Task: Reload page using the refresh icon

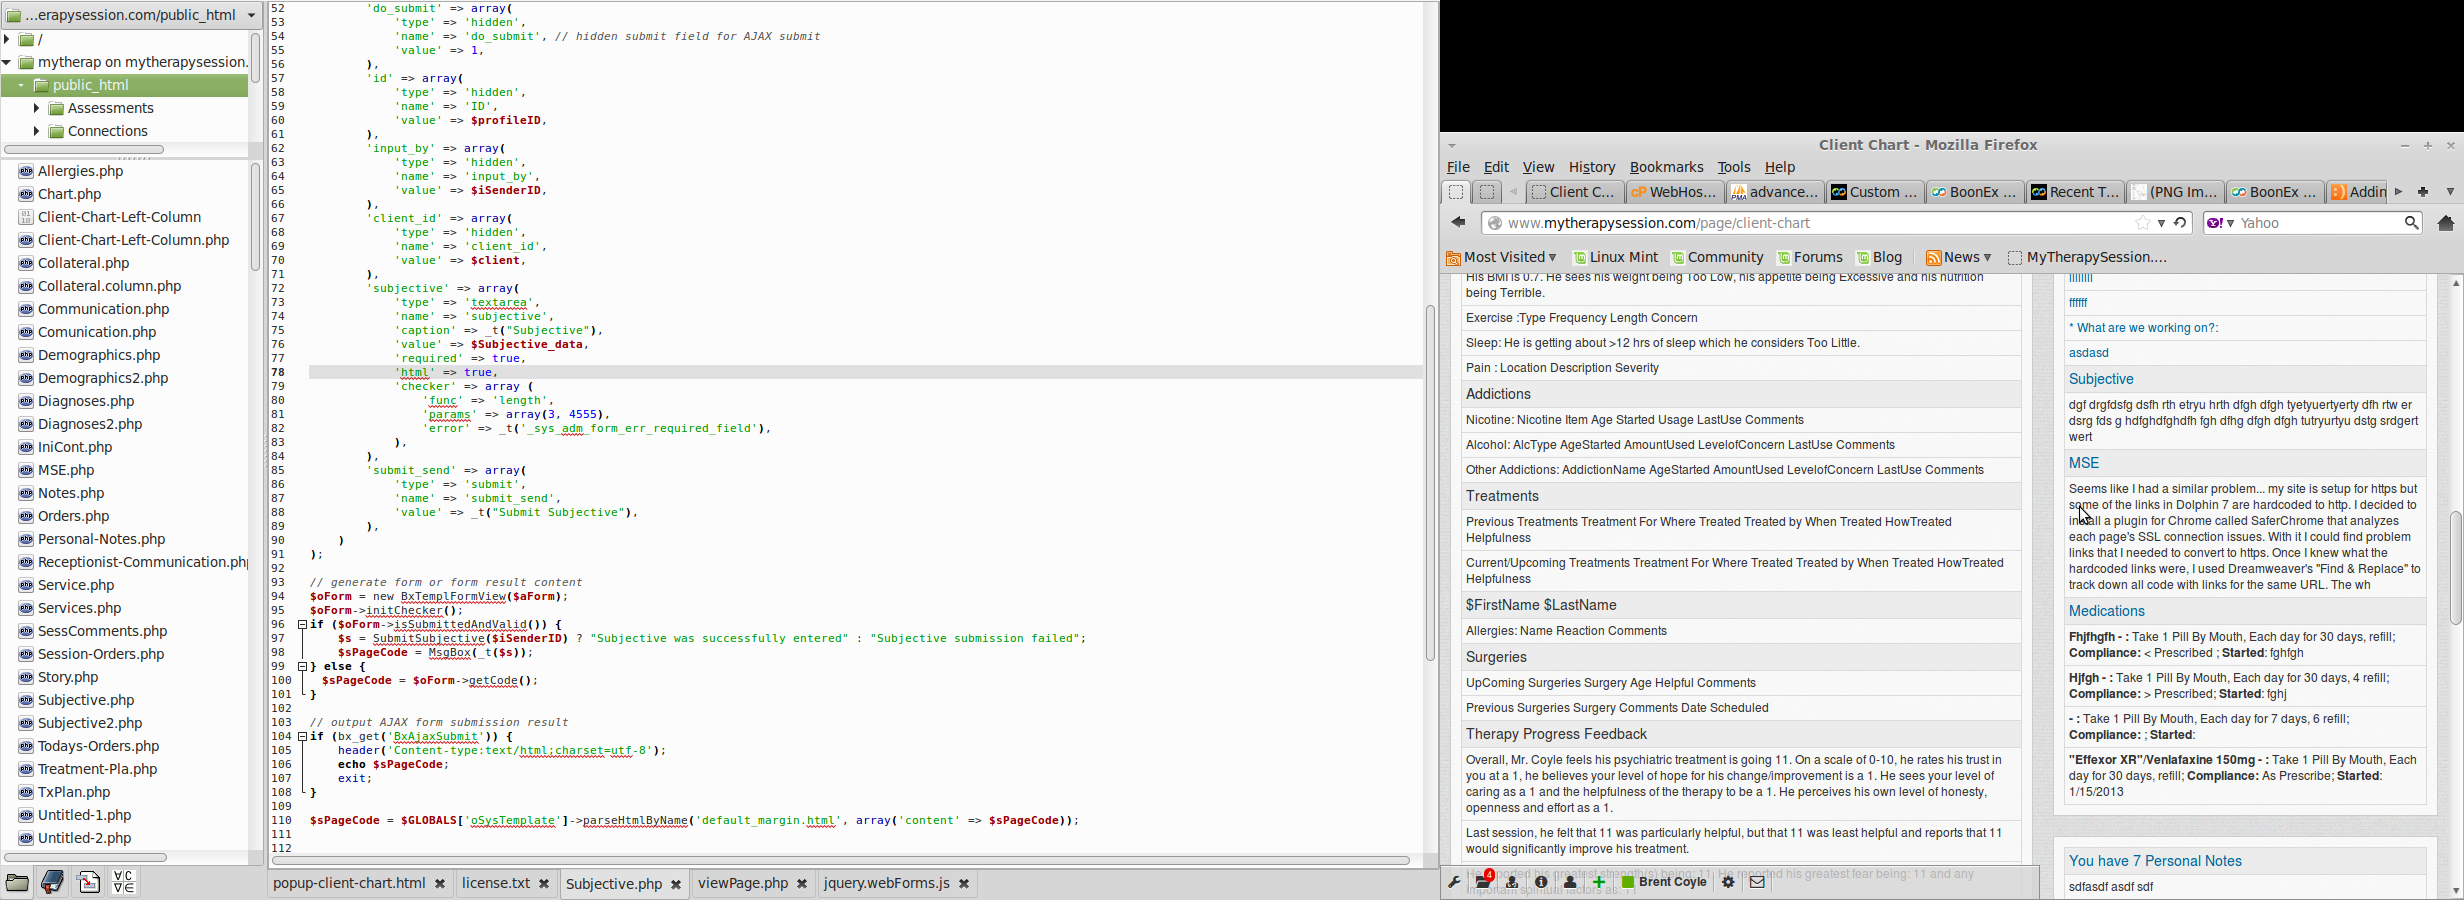Action: click(2181, 223)
